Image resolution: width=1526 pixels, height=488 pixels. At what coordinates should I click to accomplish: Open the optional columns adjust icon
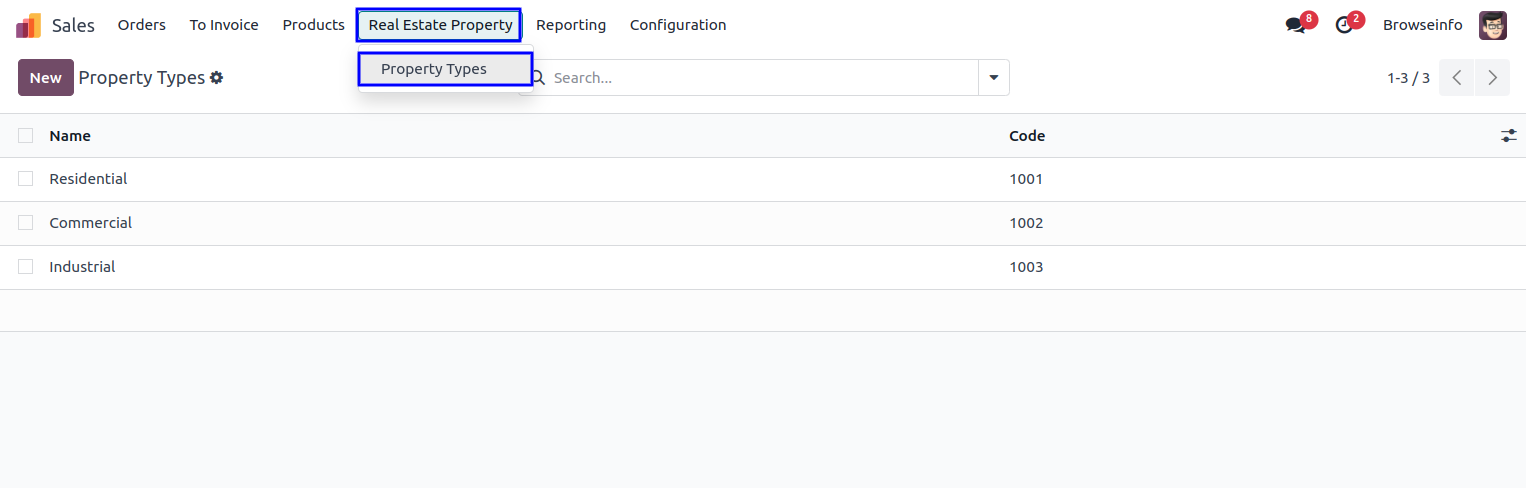click(1508, 136)
